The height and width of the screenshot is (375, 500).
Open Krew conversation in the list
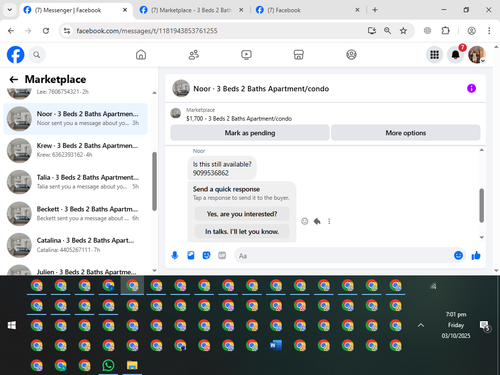(x=75, y=150)
